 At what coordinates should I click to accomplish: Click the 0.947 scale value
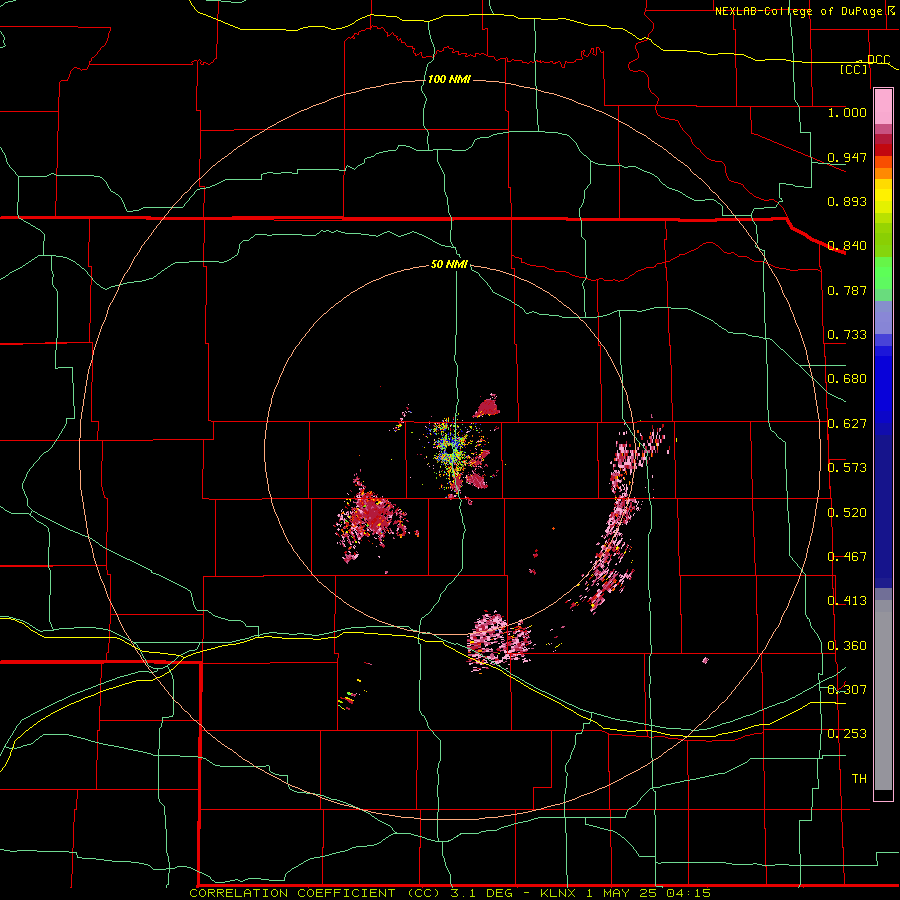pyautogui.click(x=847, y=157)
